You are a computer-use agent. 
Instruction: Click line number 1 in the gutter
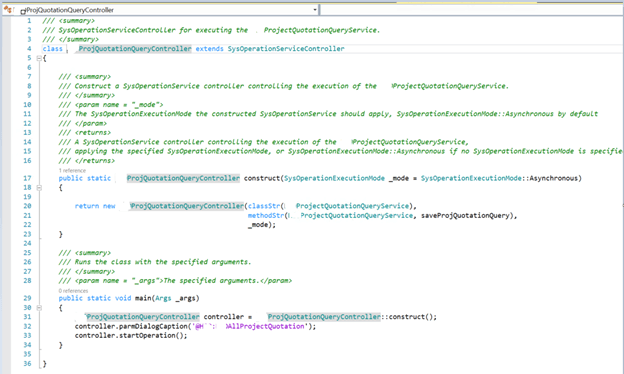pos(29,21)
